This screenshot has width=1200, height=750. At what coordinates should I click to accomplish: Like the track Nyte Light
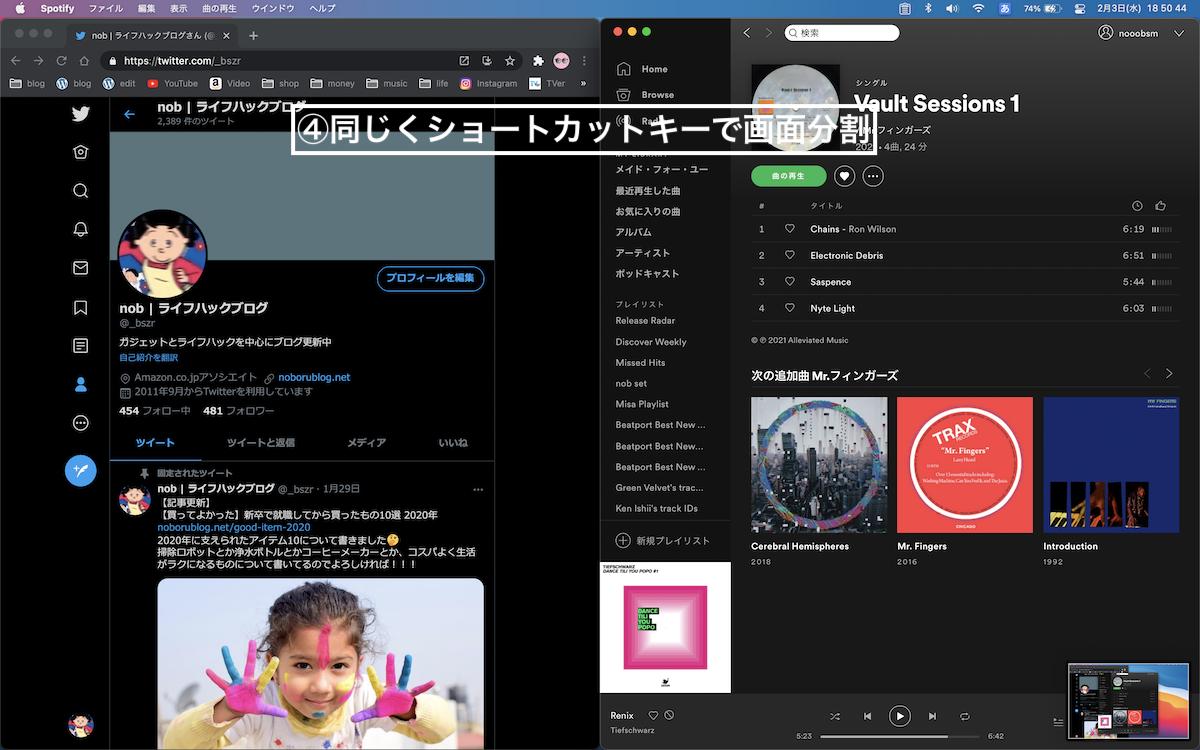click(x=789, y=308)
